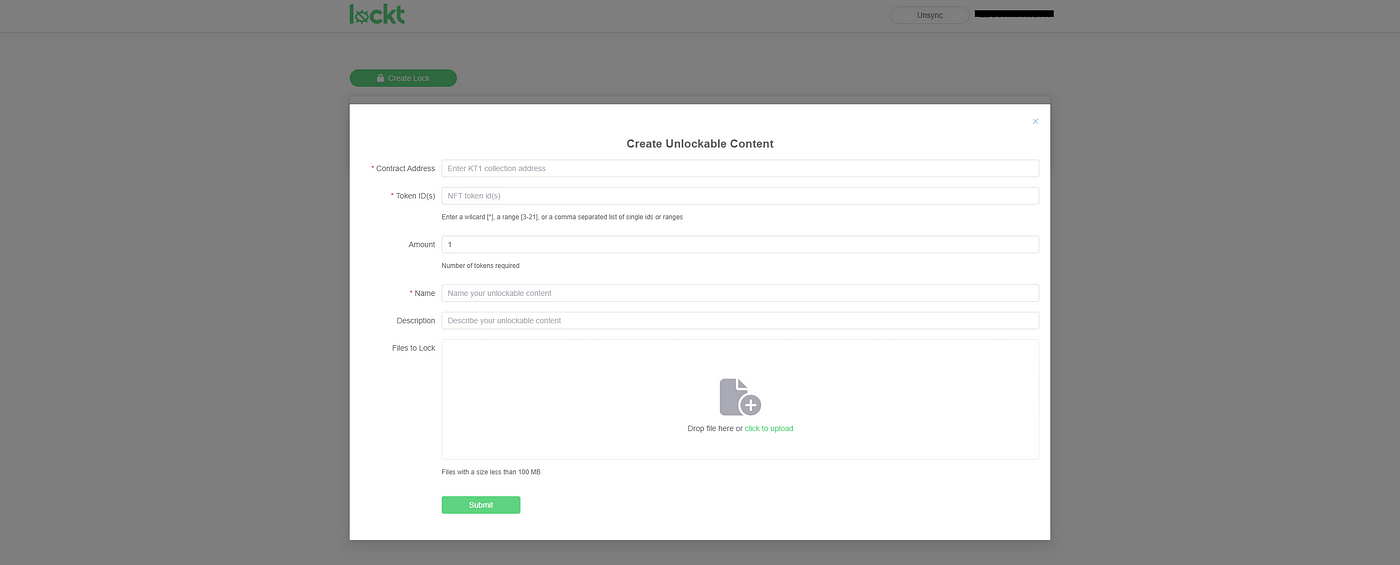Click the Token ID(s) label

pos(415,196)
